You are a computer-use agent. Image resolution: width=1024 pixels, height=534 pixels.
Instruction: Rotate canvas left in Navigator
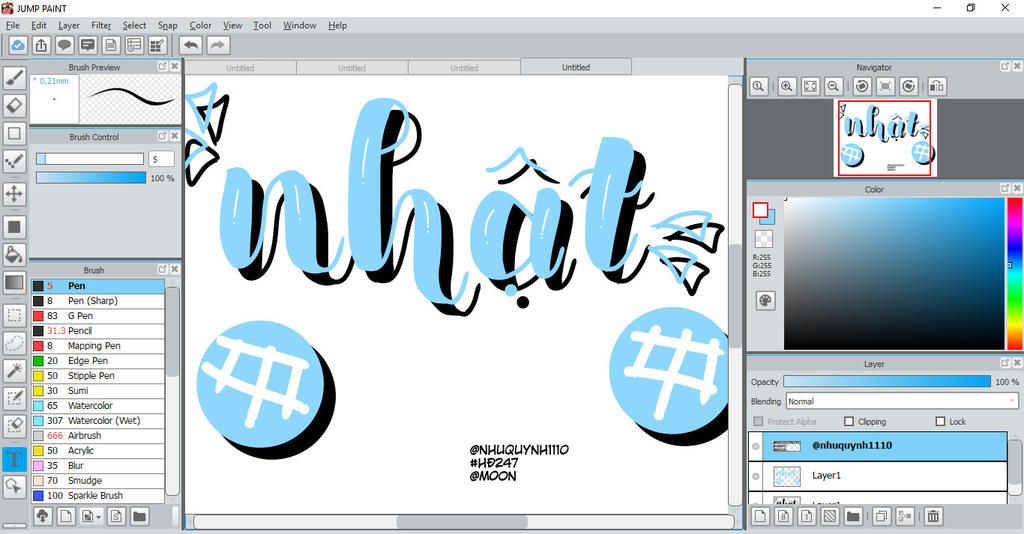[862, 86]
